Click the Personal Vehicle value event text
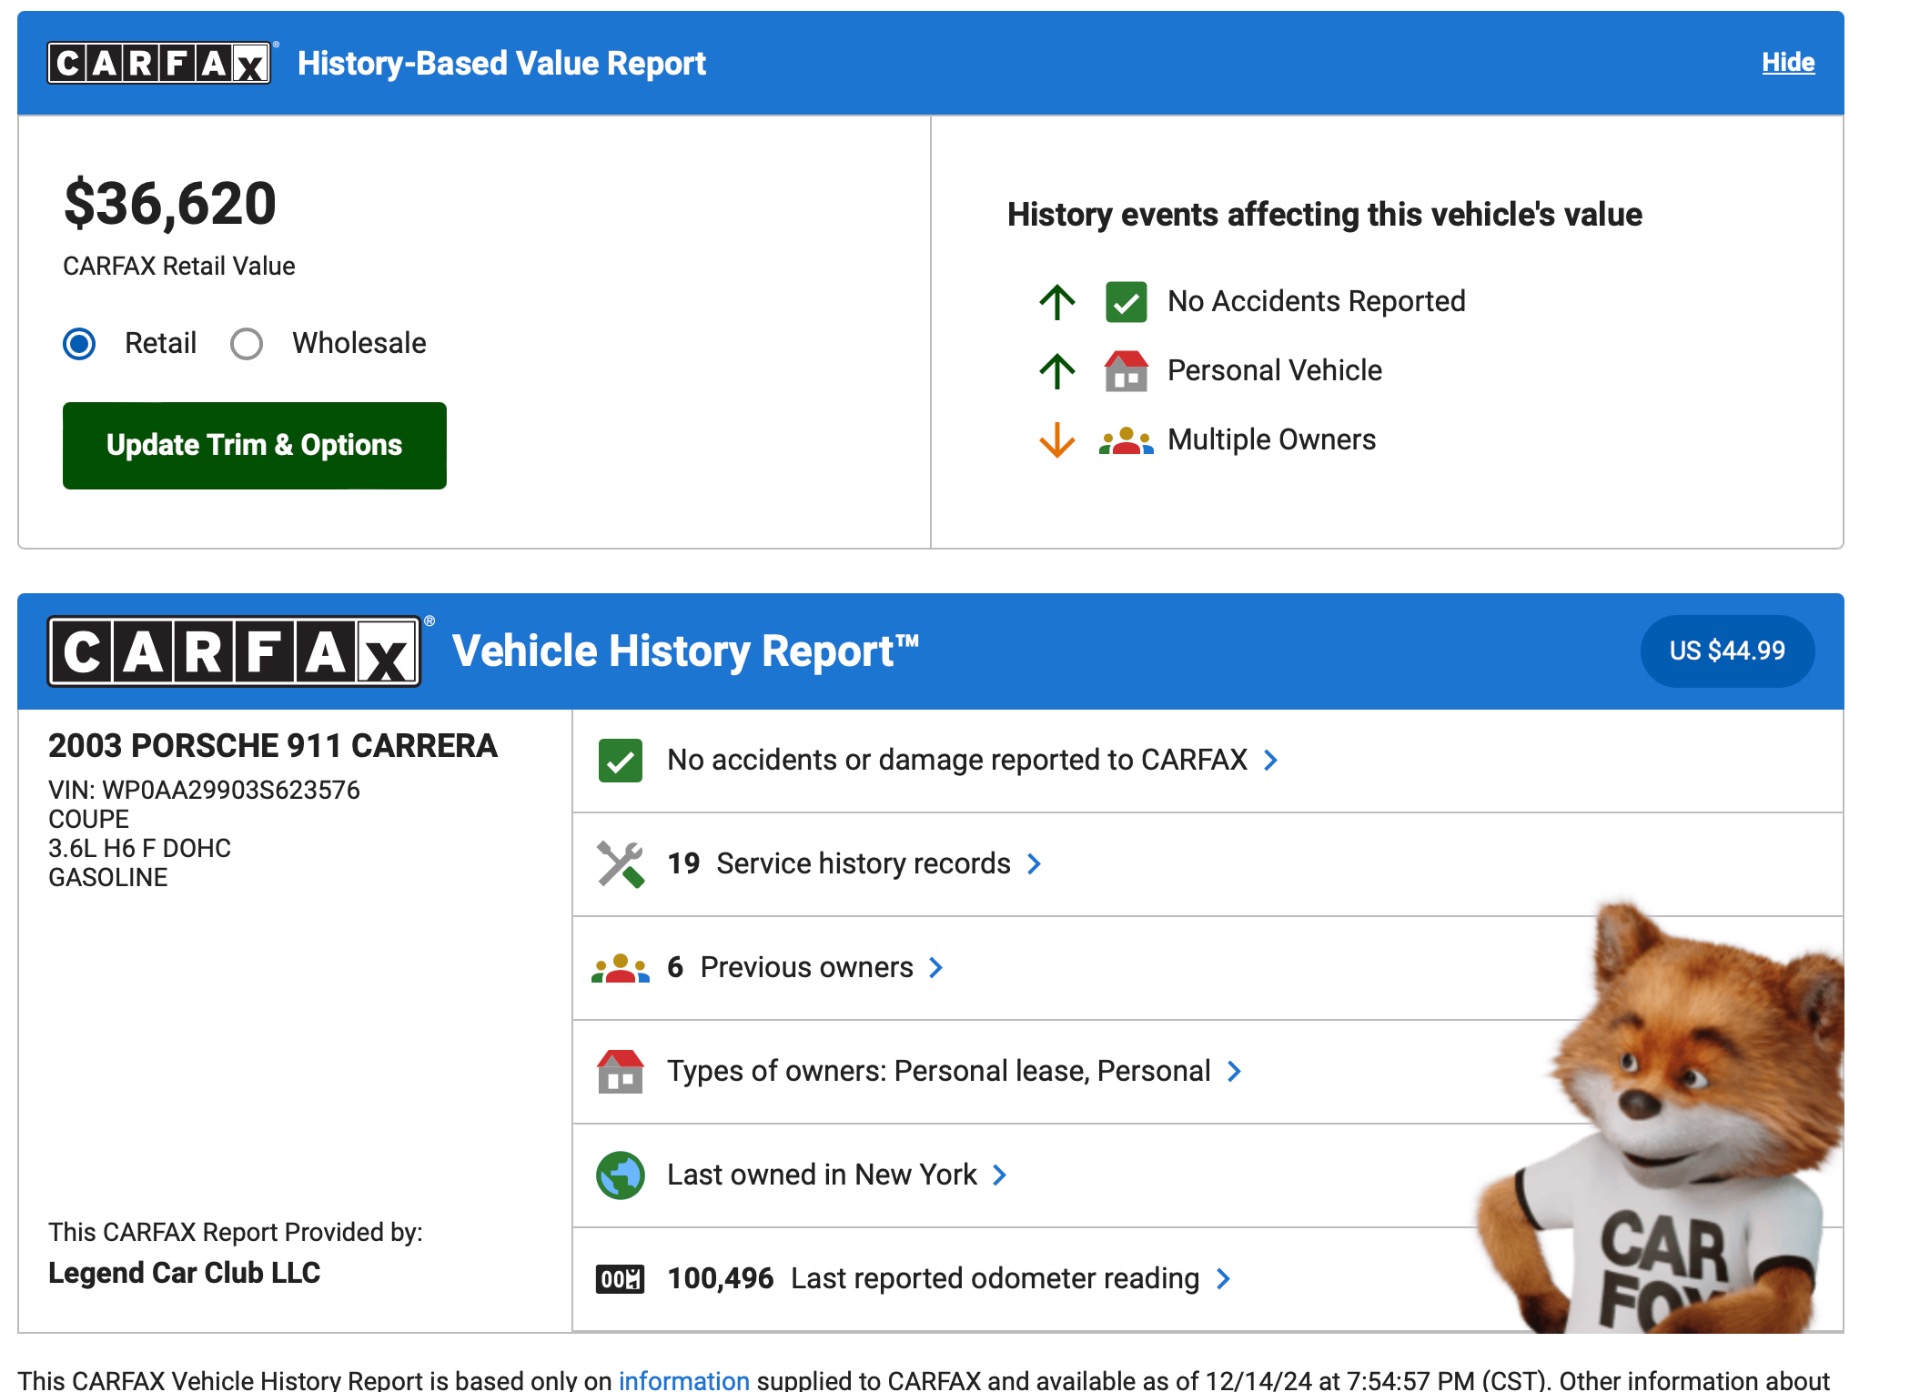The image size is (1920, 1392). (1274, 371)
